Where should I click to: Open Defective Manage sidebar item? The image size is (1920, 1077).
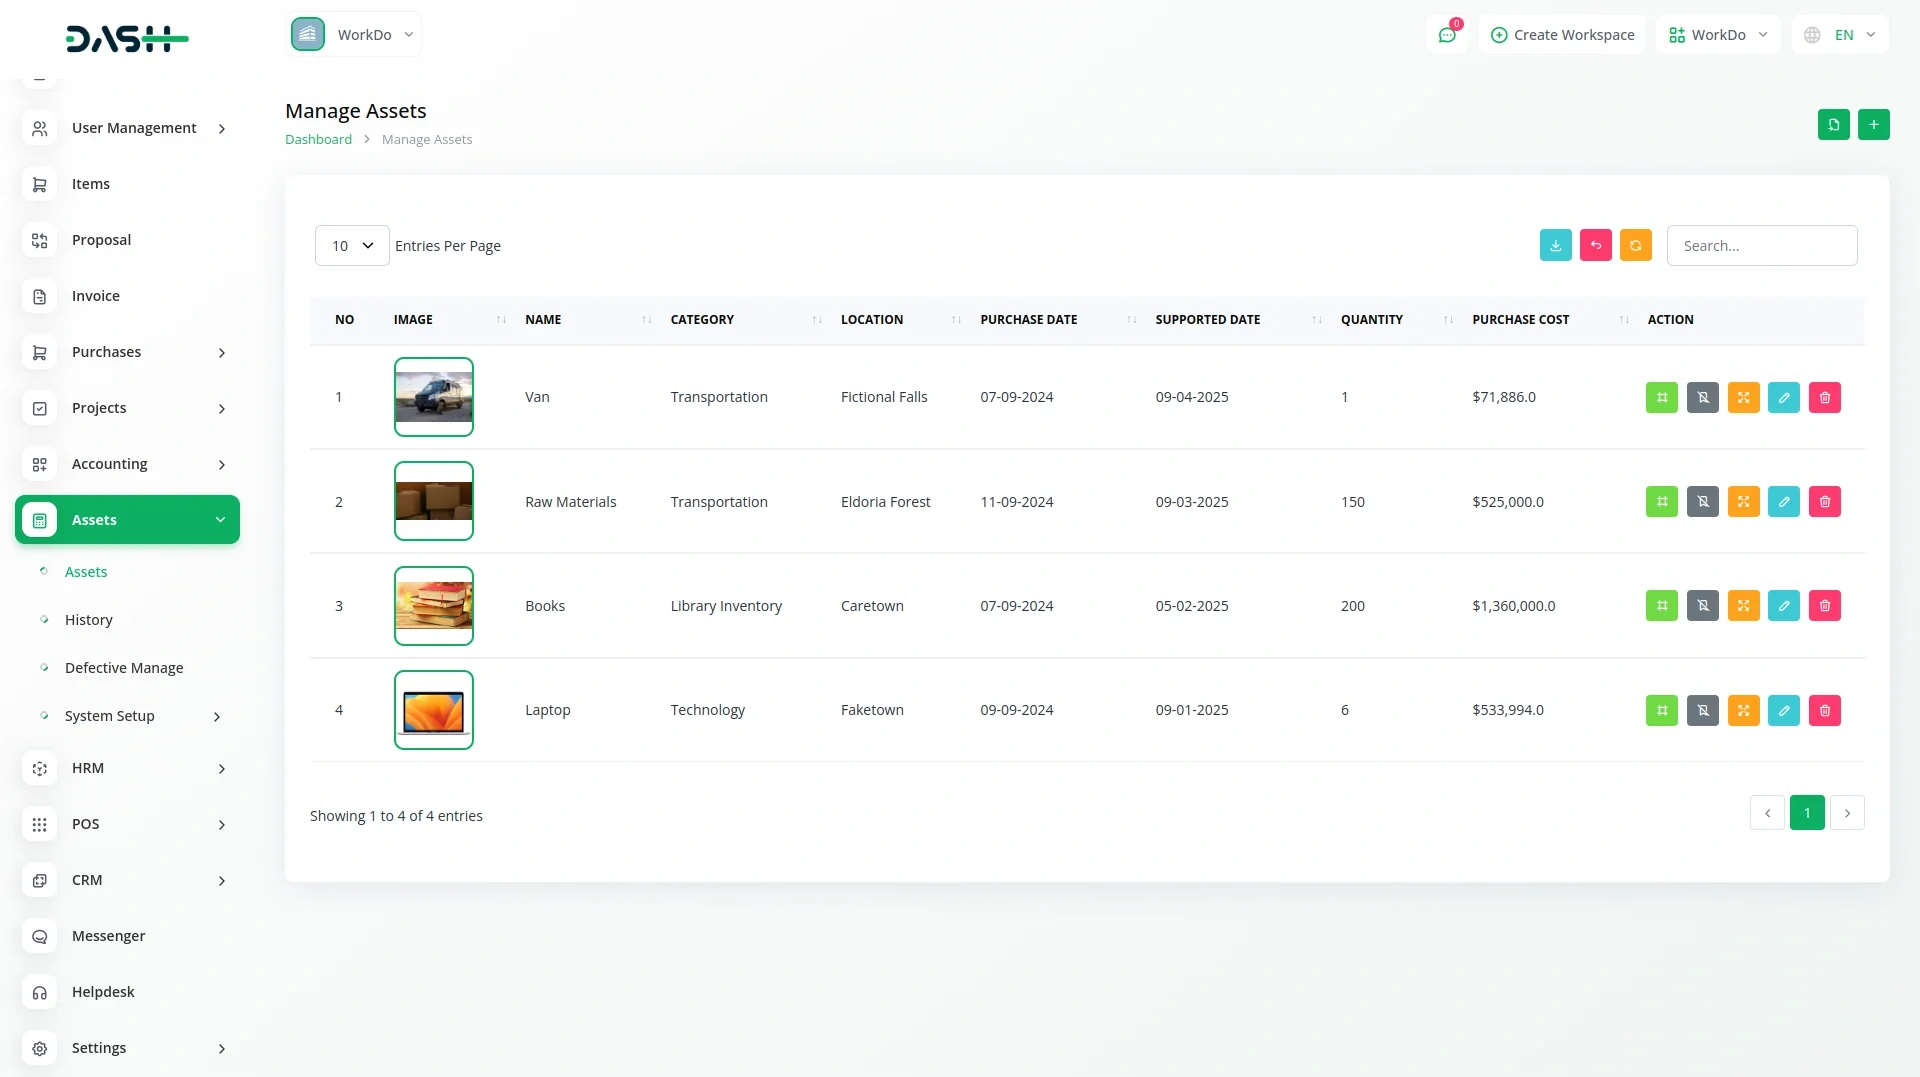(x=124, y=668)
